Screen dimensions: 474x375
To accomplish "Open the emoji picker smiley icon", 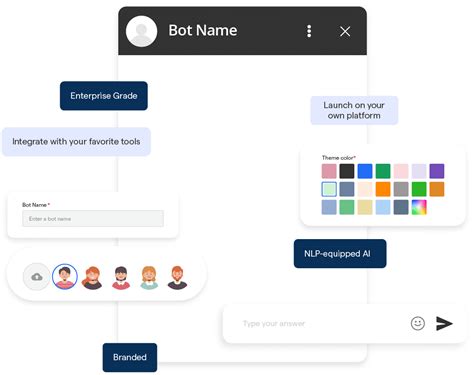I will (x=418, y=323).
